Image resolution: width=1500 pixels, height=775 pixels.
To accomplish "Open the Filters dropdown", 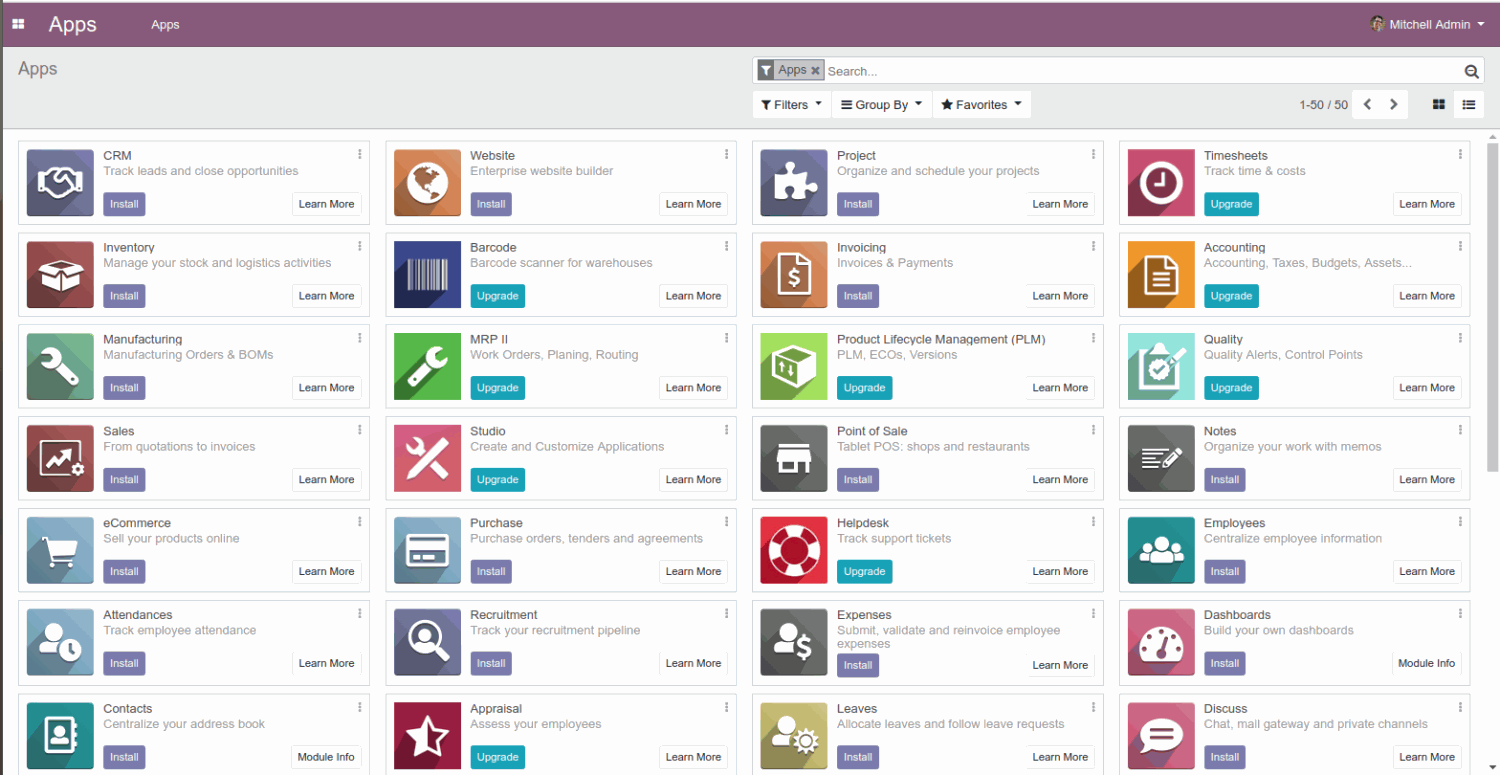I will coord(790,104).
